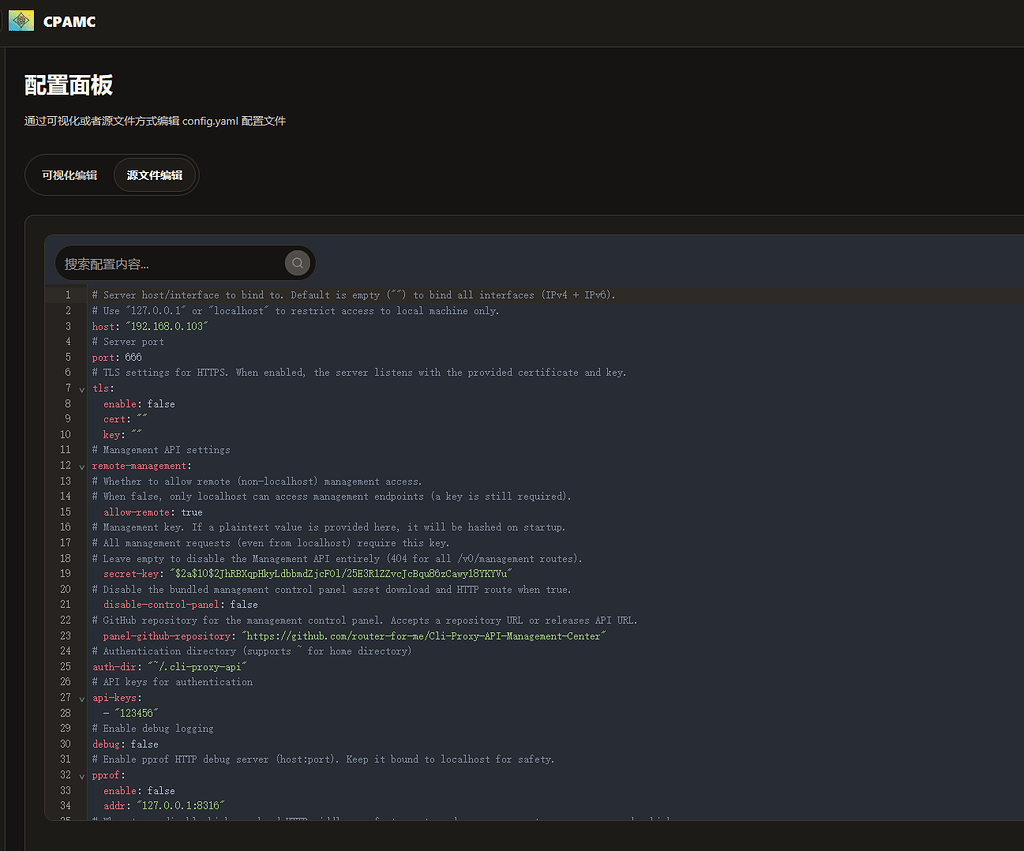Click the CPAMC title text

click(69, 22)
